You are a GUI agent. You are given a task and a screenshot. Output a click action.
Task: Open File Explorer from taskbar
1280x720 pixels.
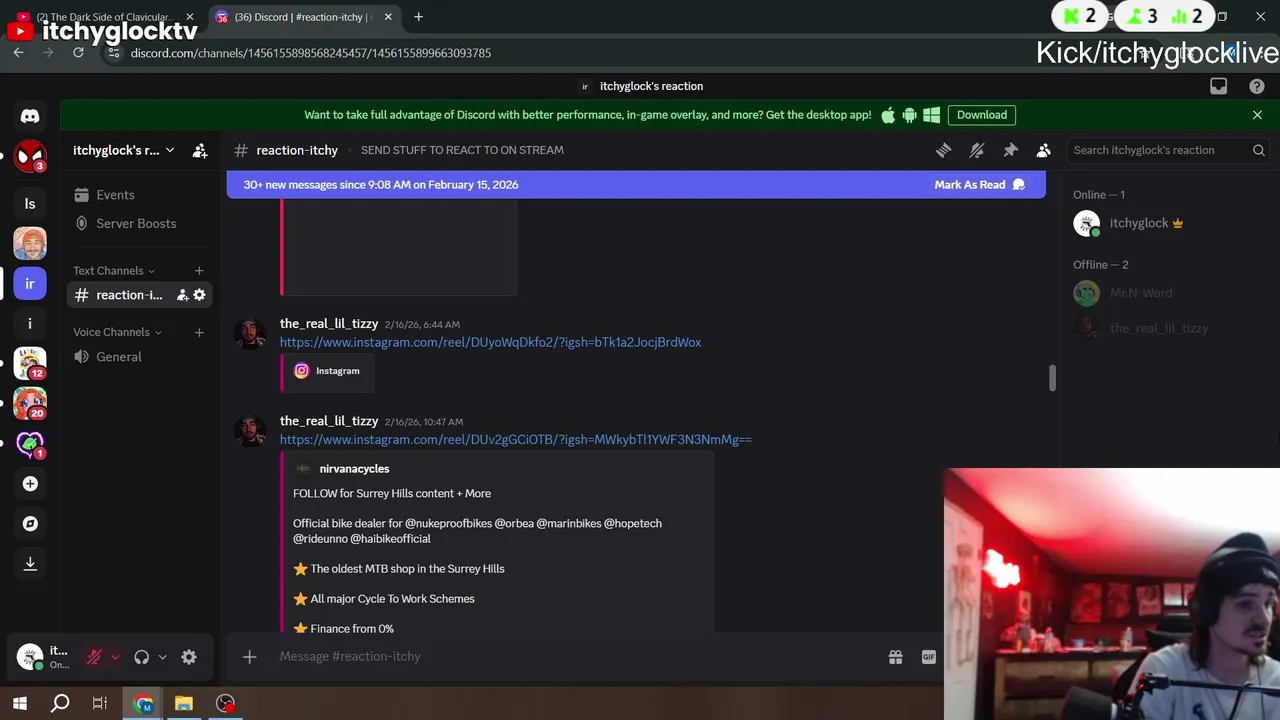(184, 704)
